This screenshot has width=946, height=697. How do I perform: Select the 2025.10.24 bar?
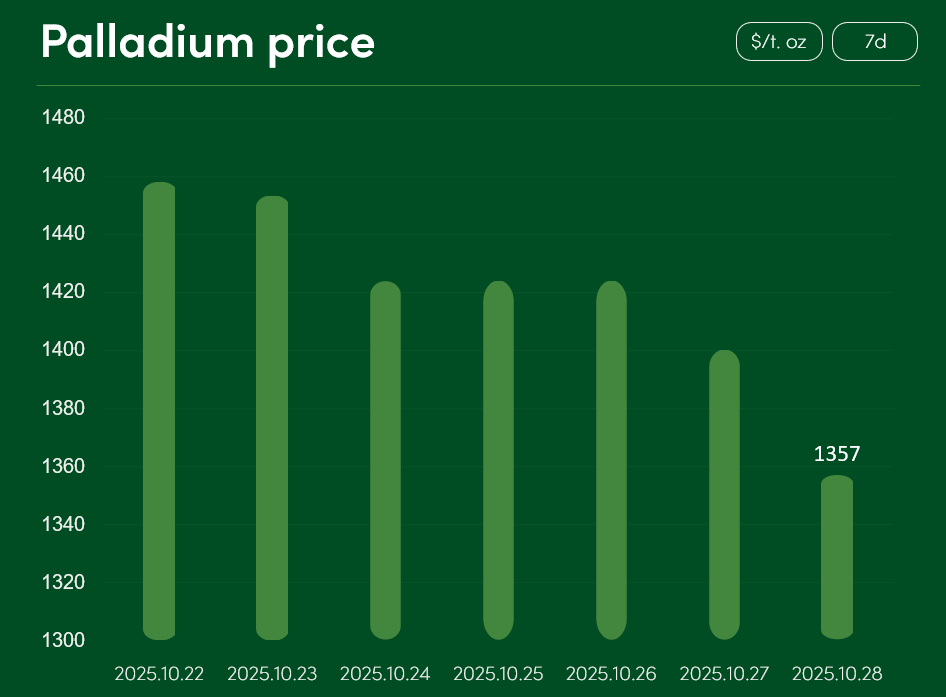pyautogui.click(x=385, y=460)
